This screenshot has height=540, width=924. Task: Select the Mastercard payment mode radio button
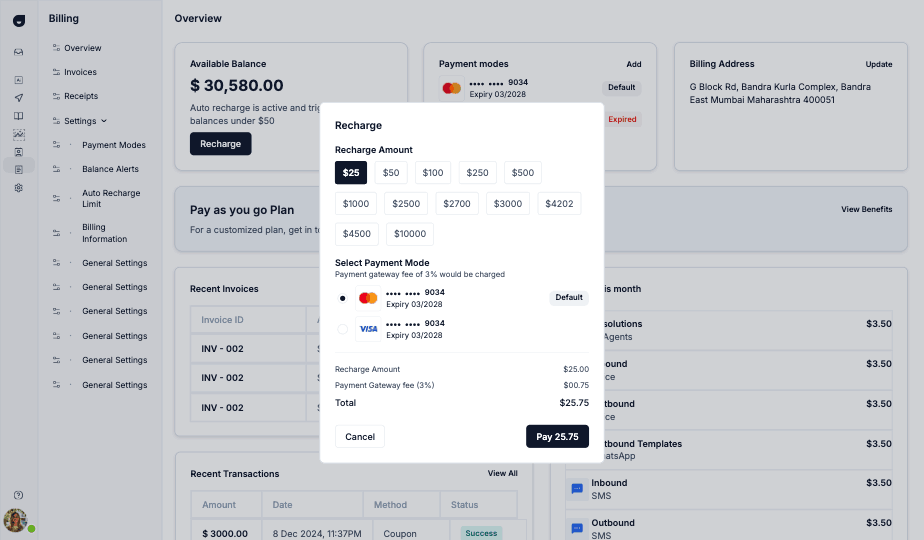[342, 298]
